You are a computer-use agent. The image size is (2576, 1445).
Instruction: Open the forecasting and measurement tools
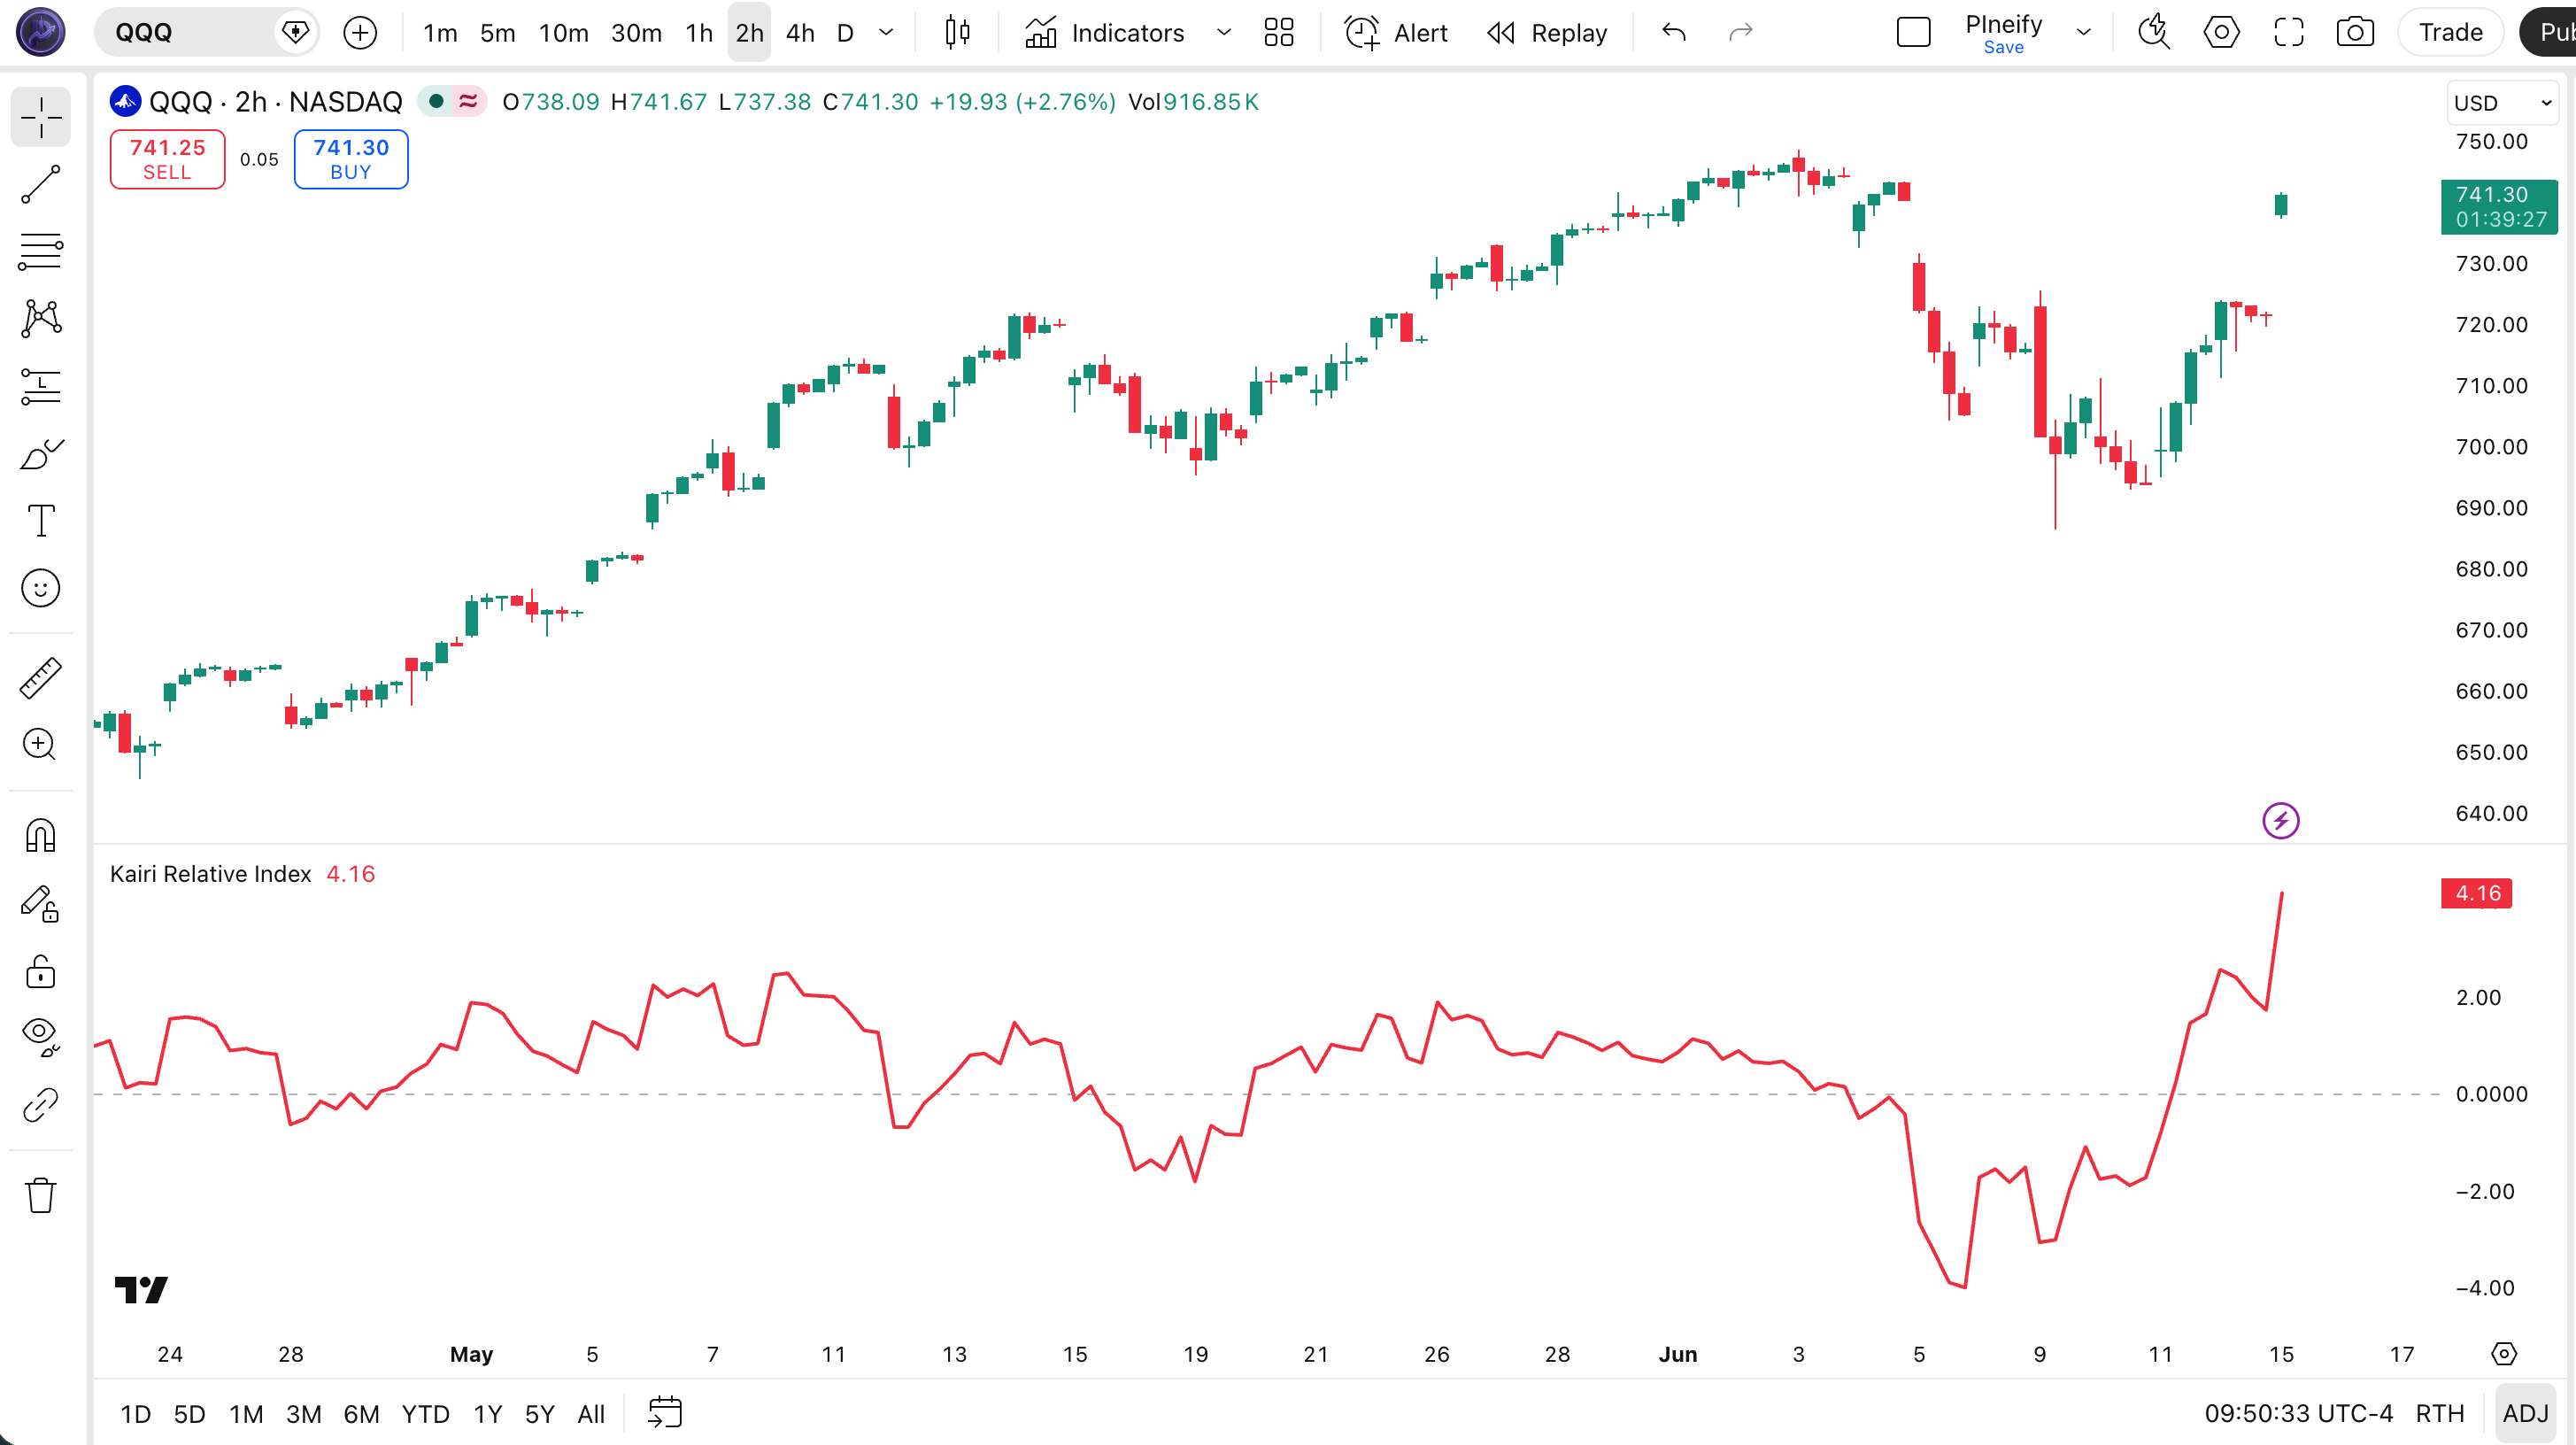[41, 386]
